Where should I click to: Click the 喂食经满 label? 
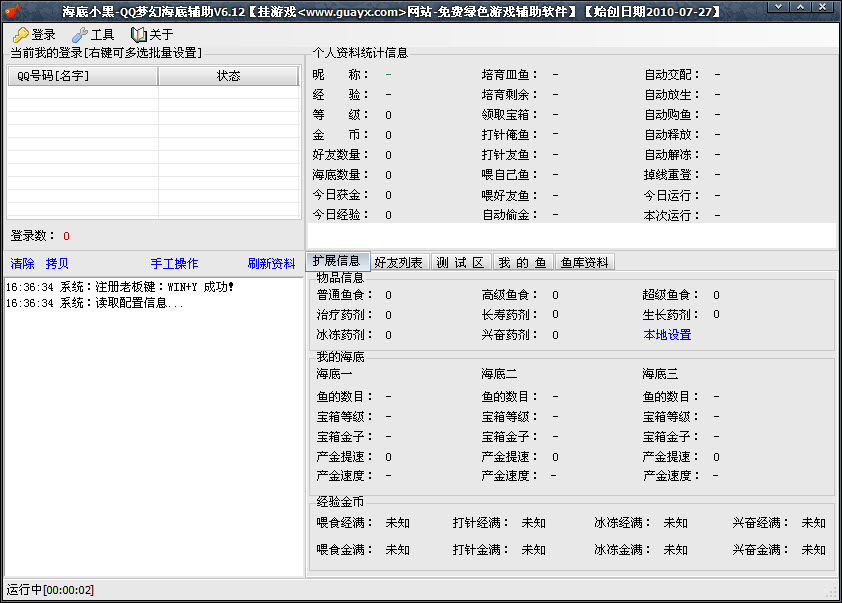tap(344, 522)
